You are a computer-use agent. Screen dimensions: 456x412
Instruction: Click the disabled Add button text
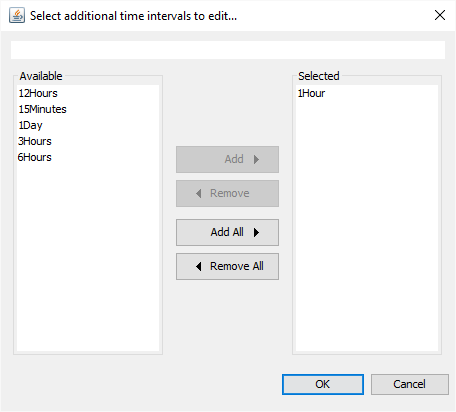[x=234, y=159]
